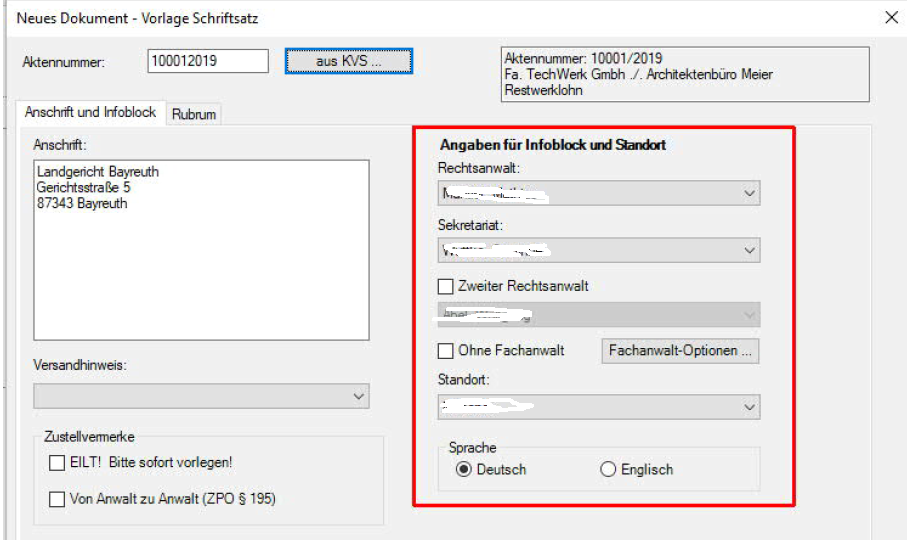Switch to the Rubrum tab
The width and height of the screenshot is (907, 540).
click(194, 114)
